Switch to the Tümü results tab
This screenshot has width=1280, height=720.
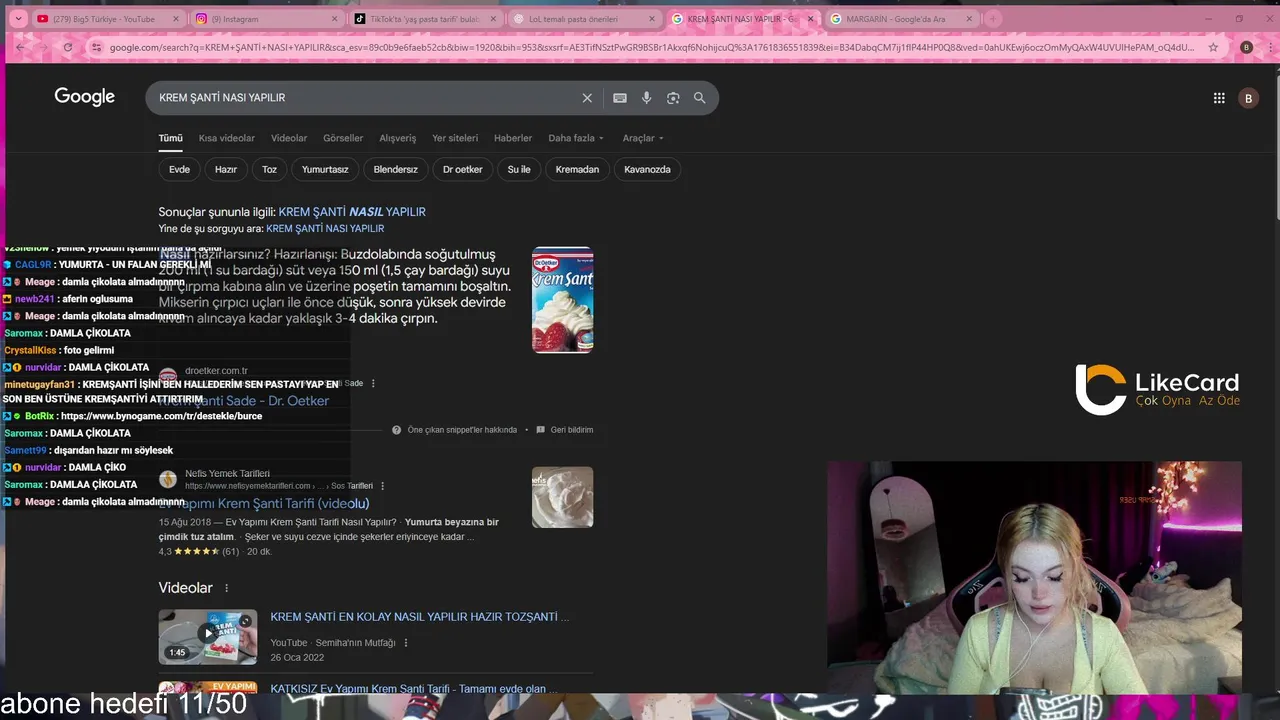coord(171,138)
